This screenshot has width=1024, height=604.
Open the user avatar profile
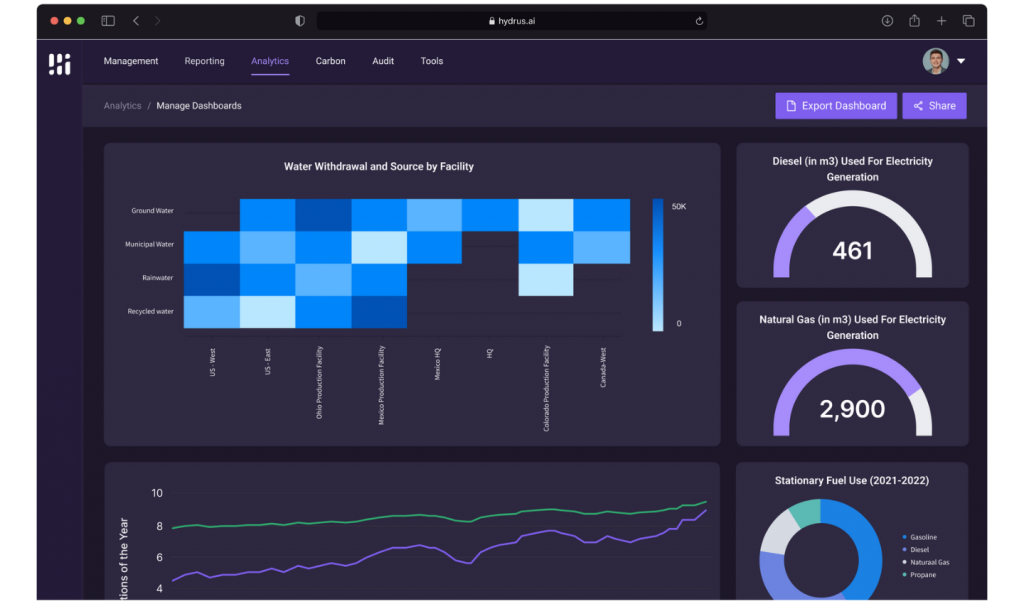click(935, 61)
